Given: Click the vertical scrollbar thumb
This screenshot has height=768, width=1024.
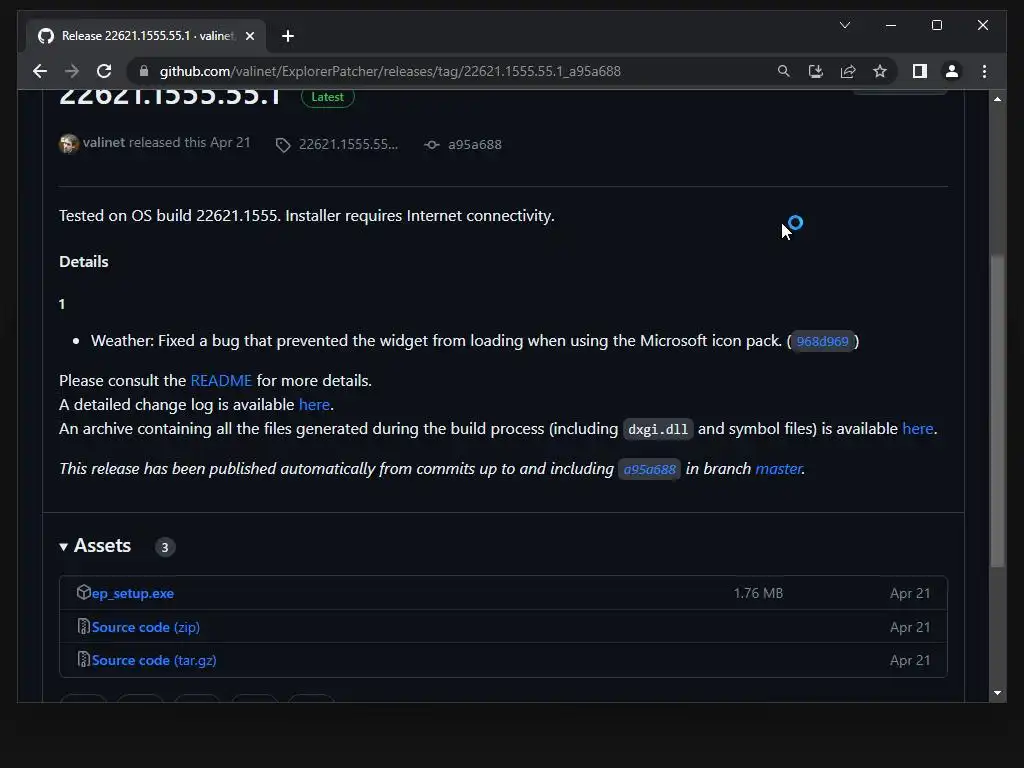Looking at the screenshot, I should (x=997, y=411).
